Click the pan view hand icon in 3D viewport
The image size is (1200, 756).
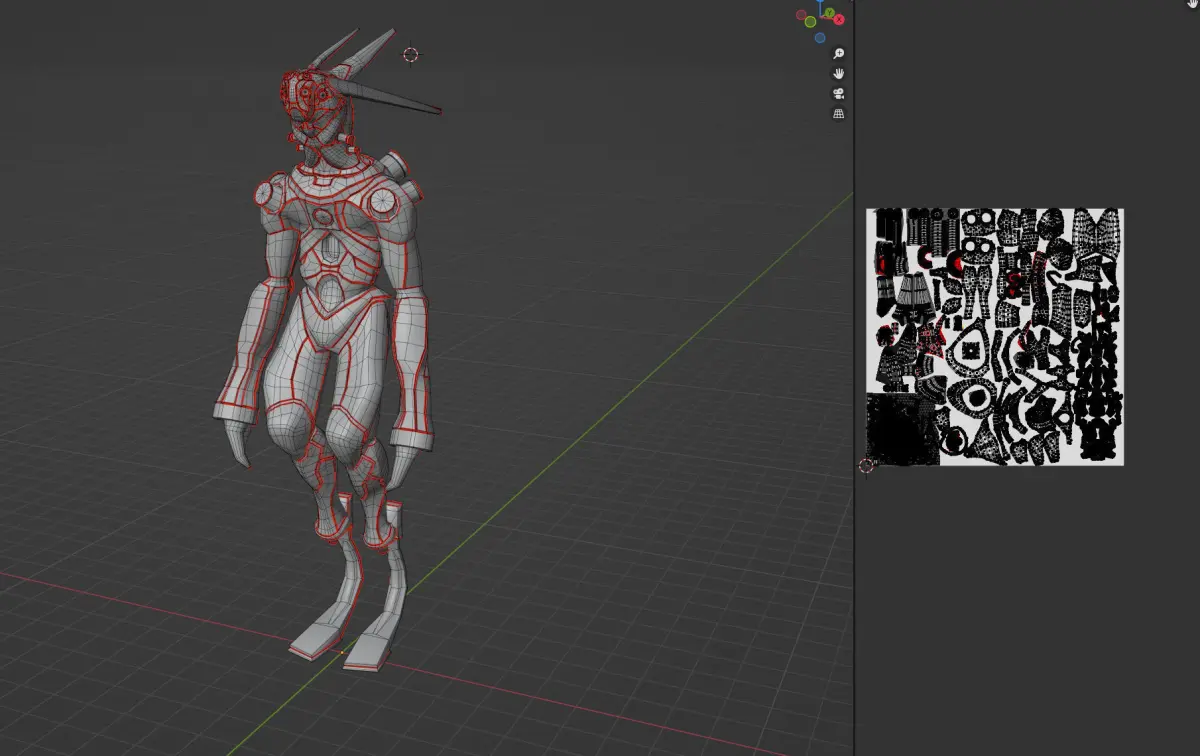pos(839,74)
